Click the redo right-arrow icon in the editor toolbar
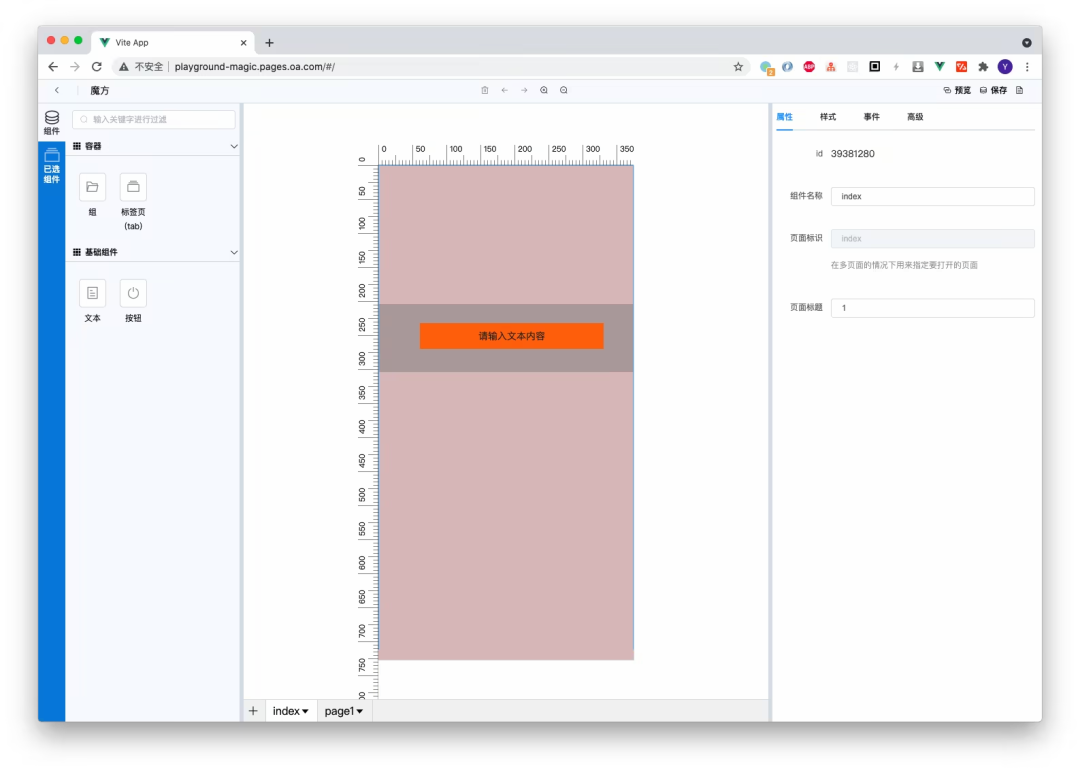The width and height of the screenshot is (1080, 772). coord(524,90)
